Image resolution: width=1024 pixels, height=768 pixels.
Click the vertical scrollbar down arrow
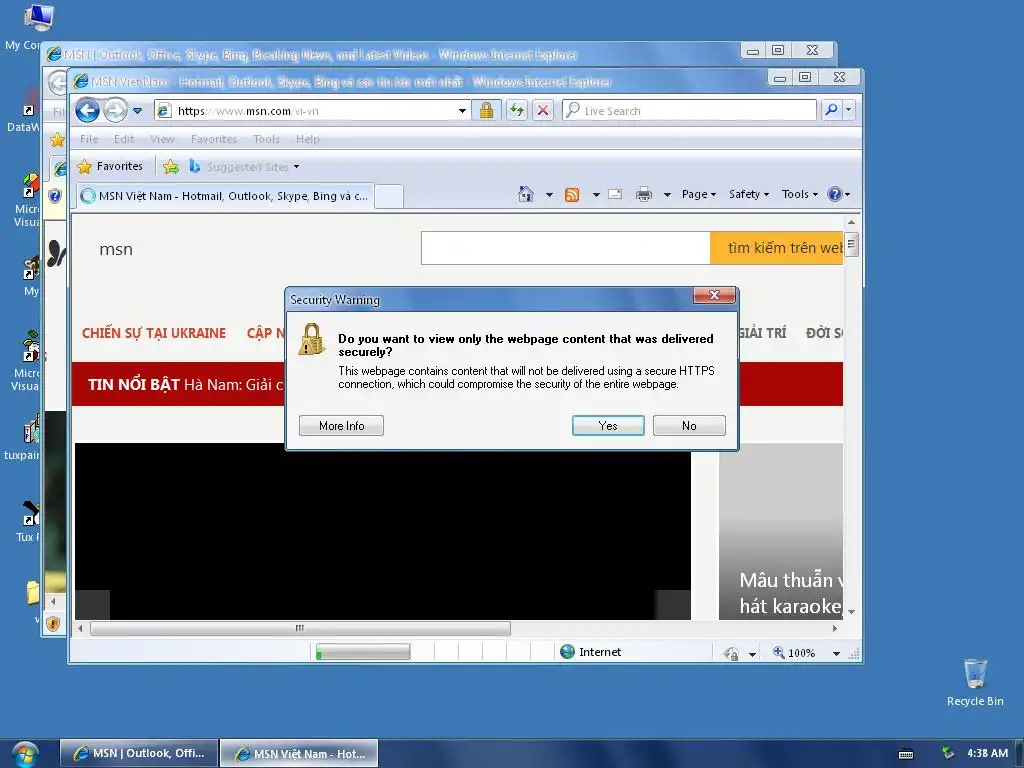pyautogui.click(x=851, y=612)
